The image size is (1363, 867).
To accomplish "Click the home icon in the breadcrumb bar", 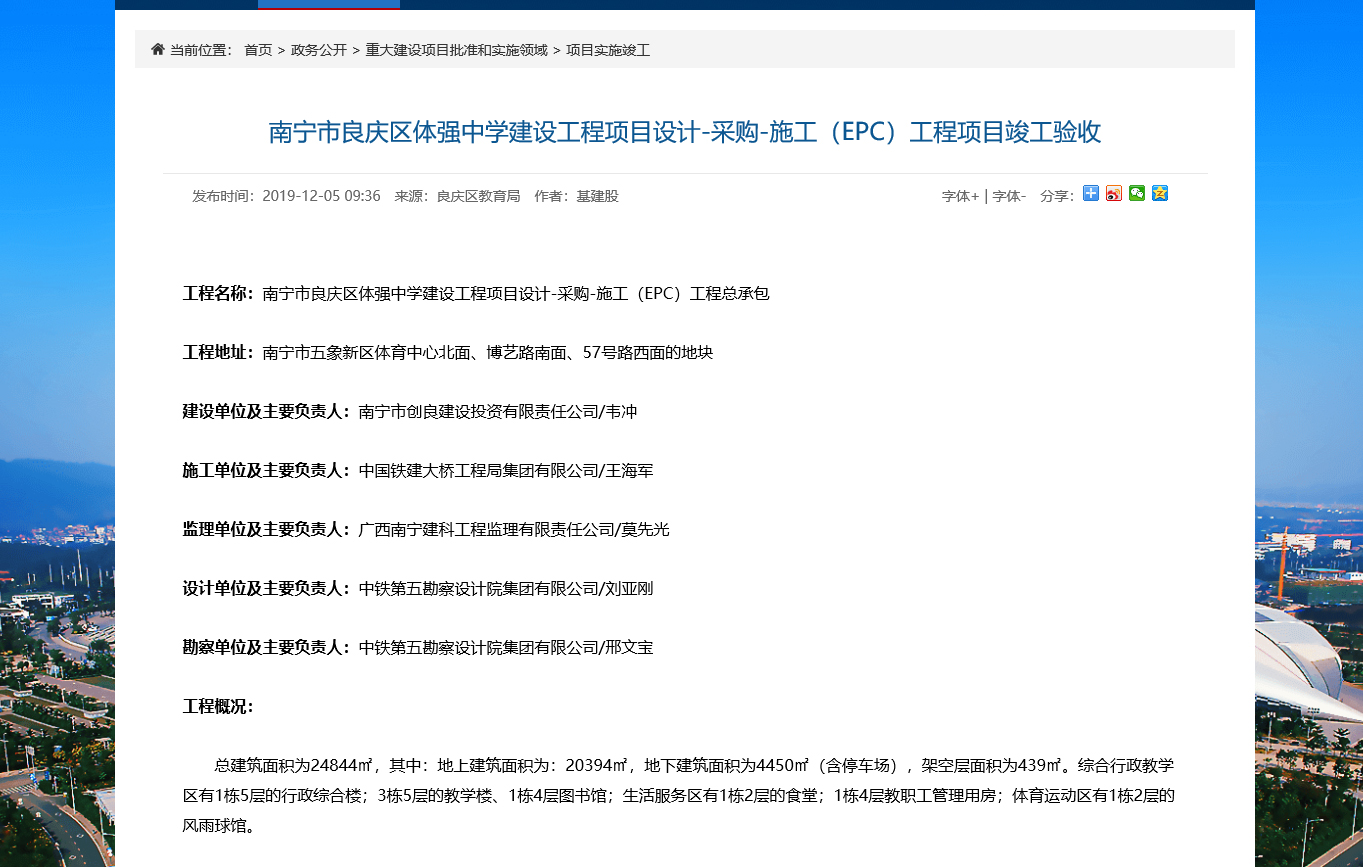I will [158, 49].
